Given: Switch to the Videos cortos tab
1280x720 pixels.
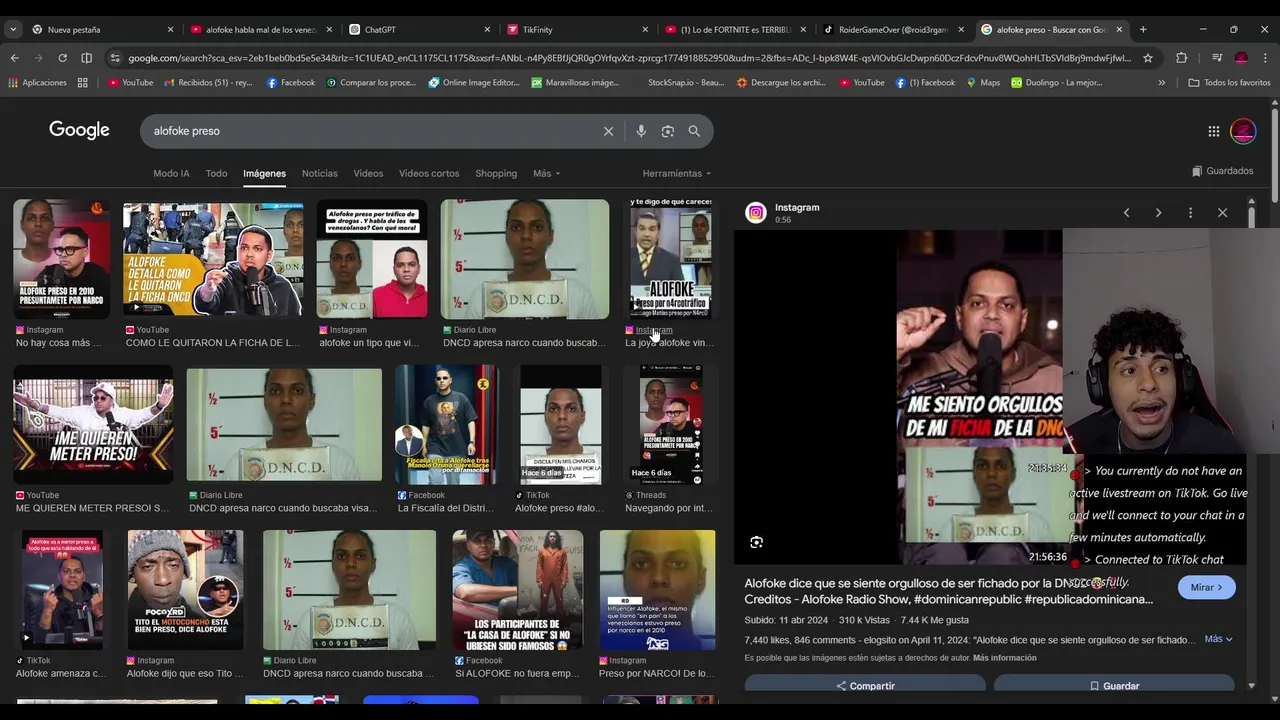Looking at the screenshot, I should tap(429, 173).
